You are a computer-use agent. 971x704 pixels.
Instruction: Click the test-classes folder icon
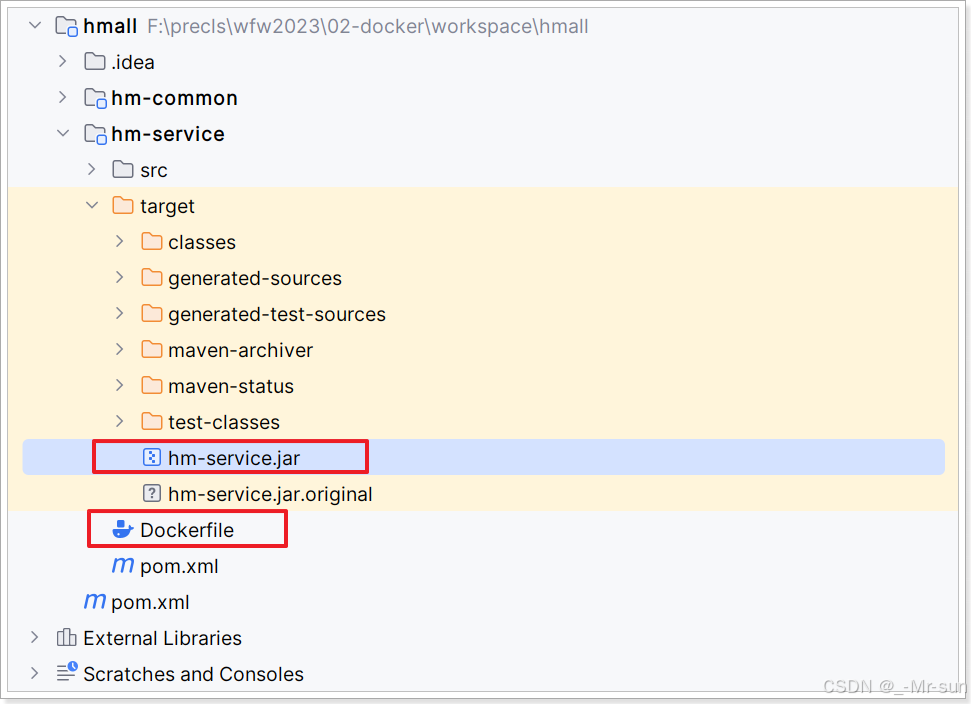pyautogui.click(x=152, y=421)
